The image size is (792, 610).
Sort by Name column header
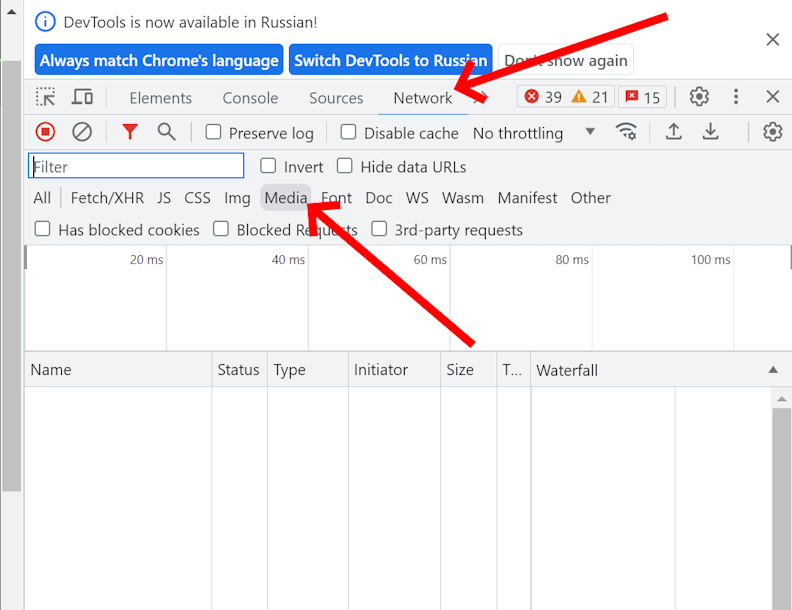pyautogui.click(x=118, y=370)
